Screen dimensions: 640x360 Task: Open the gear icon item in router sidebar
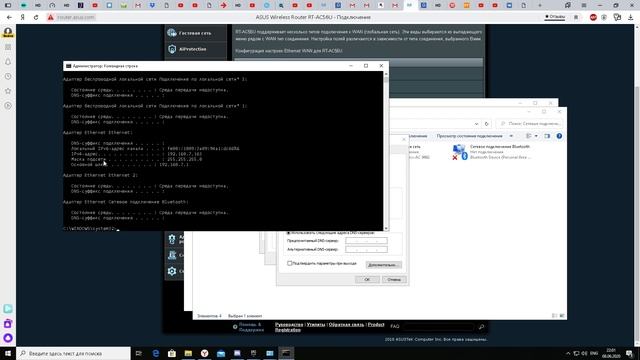(x=172, y=271)
